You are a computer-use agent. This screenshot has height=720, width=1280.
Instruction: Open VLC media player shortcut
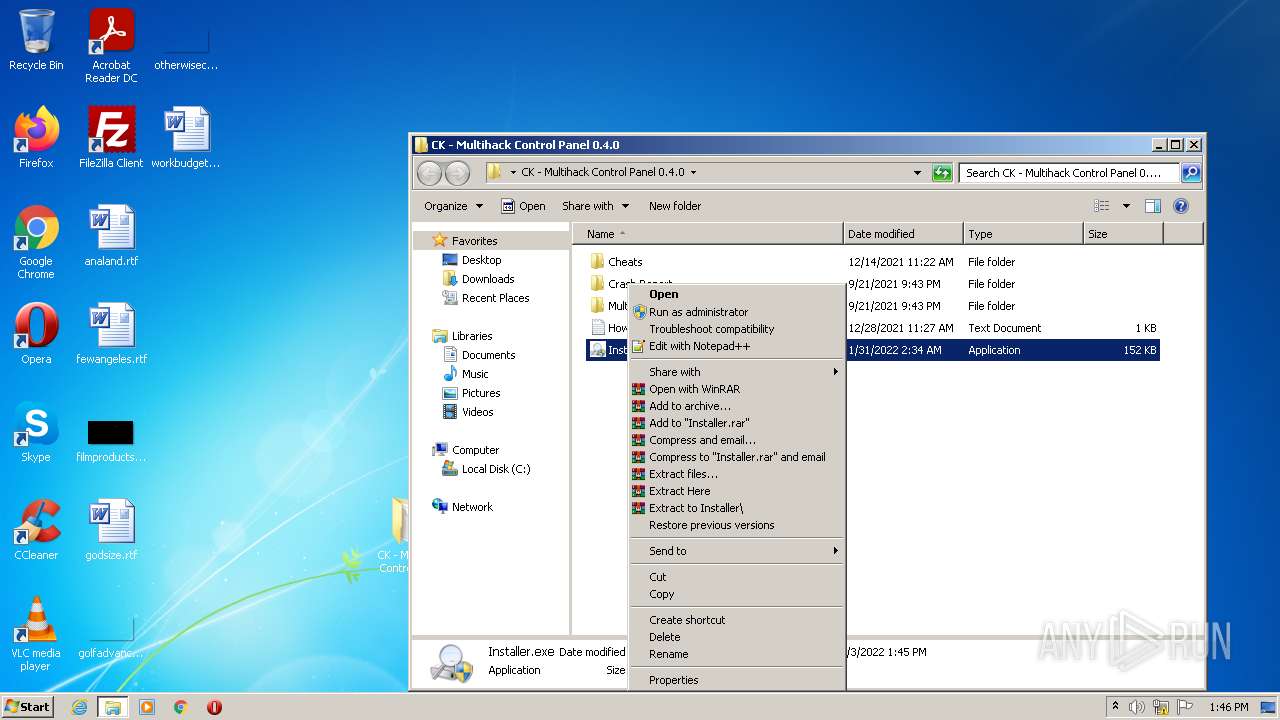point(36,634)
